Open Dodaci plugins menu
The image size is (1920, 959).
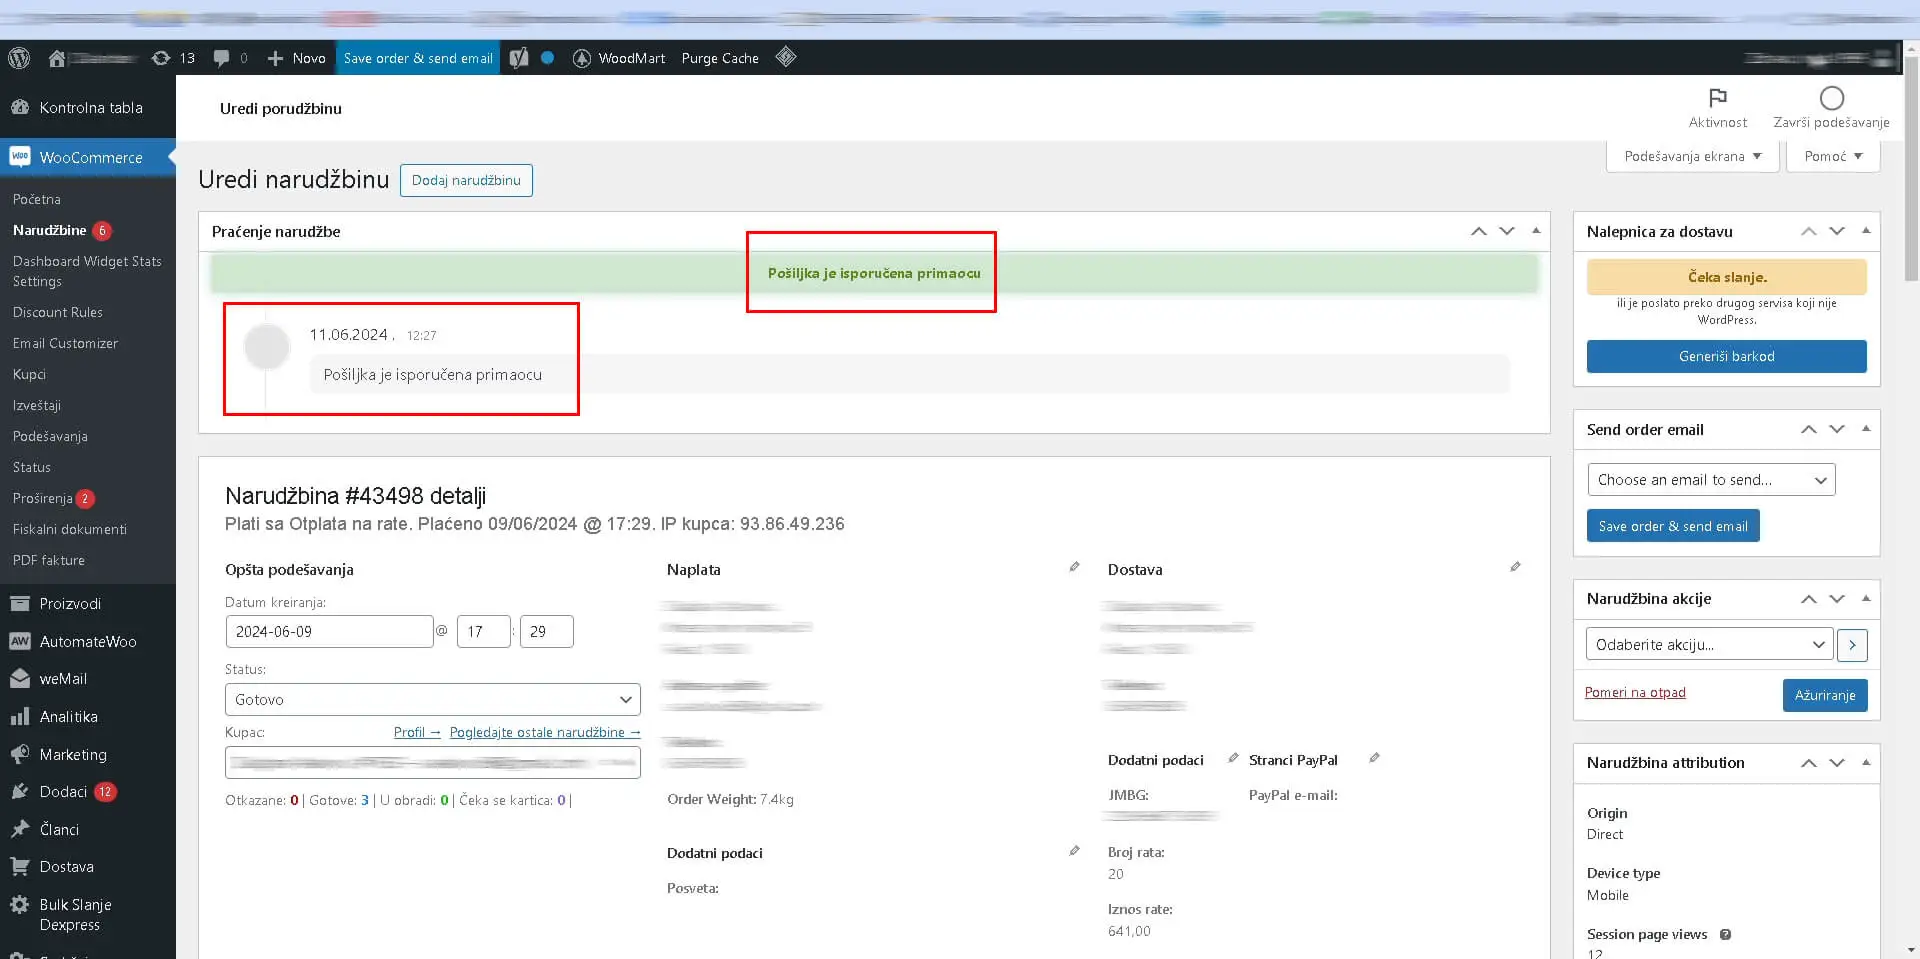click(88, 792)
